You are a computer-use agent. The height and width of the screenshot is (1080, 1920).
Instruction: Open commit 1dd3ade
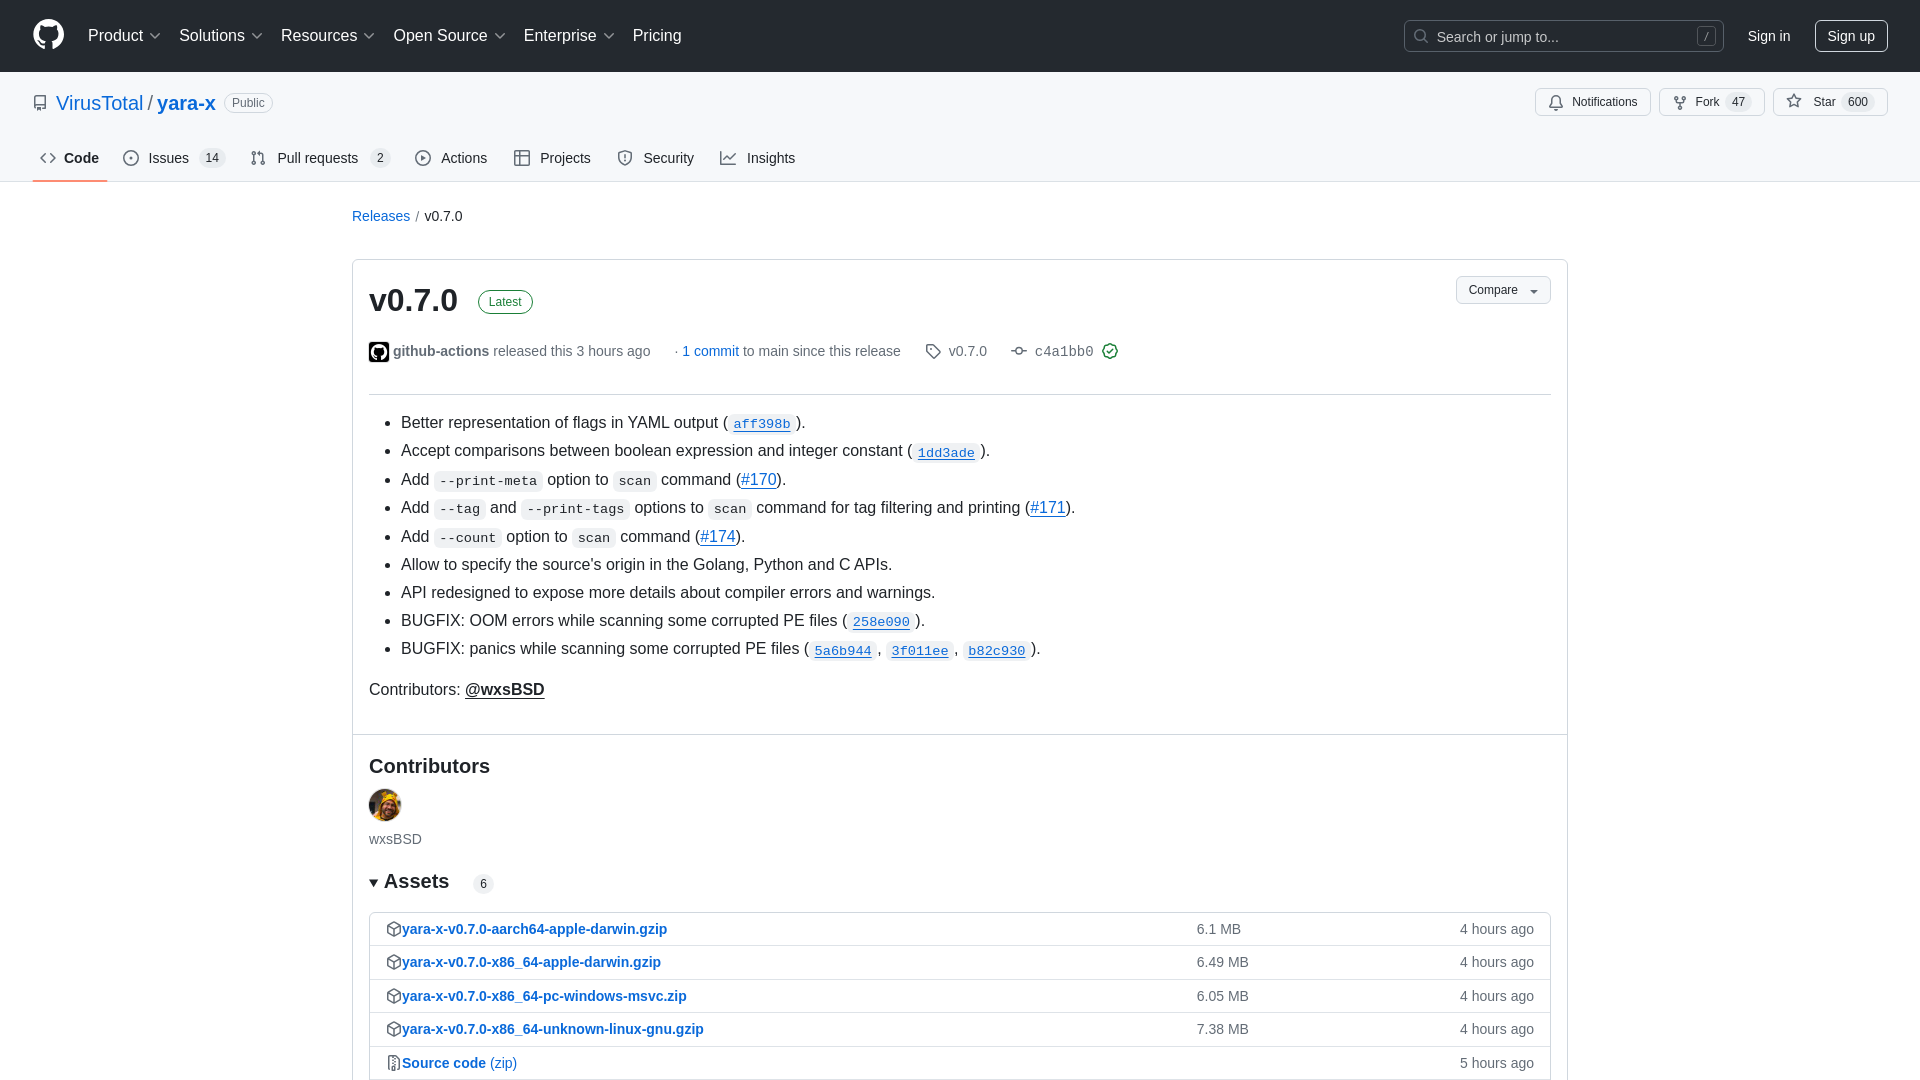(946, 453)
